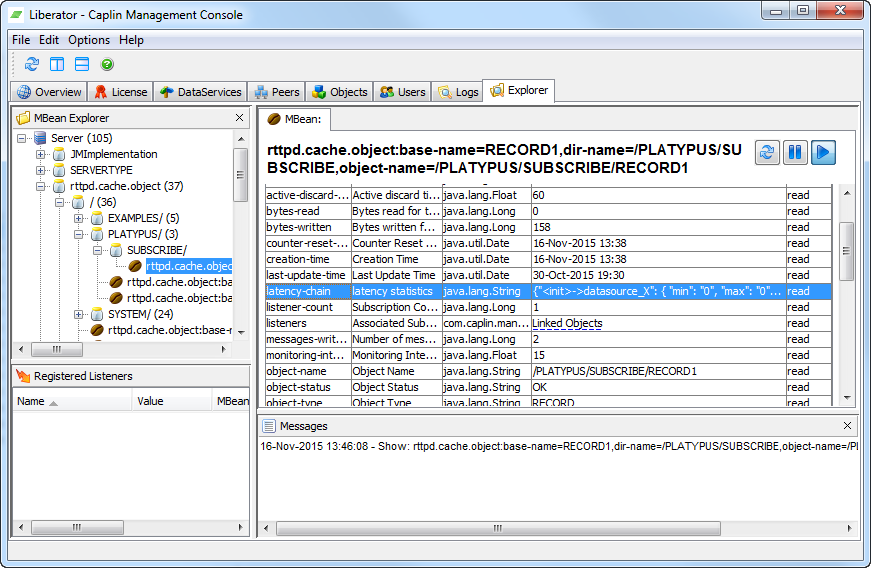Sort Registered Listeners by Name column
Screen dimensions: 871x568
click(72, 401)
